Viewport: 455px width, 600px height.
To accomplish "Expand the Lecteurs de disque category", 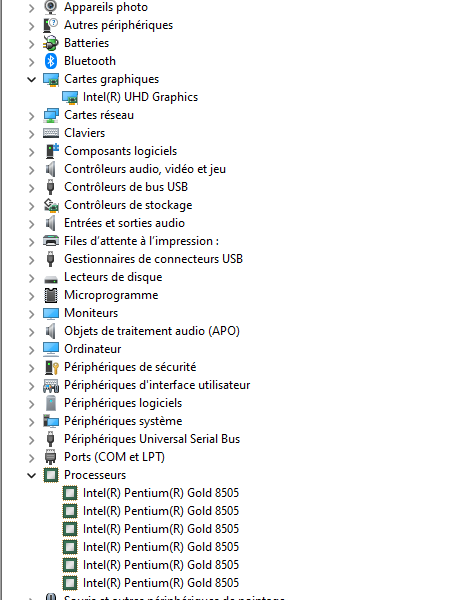I will tap(31, 277).
